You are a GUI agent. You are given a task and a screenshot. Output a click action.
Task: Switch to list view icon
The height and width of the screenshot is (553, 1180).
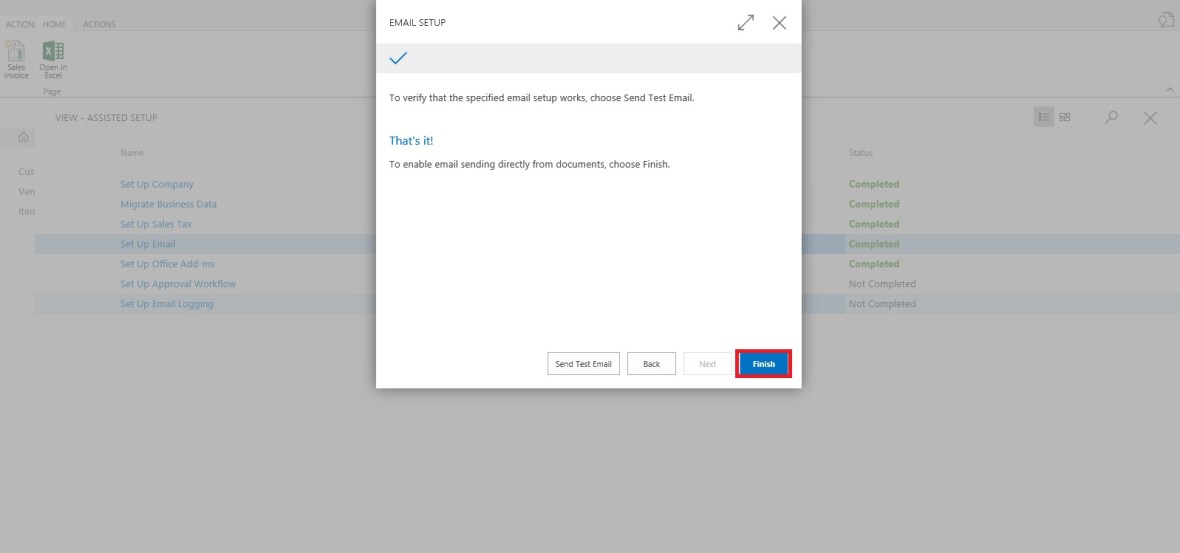pos(1044,117)
